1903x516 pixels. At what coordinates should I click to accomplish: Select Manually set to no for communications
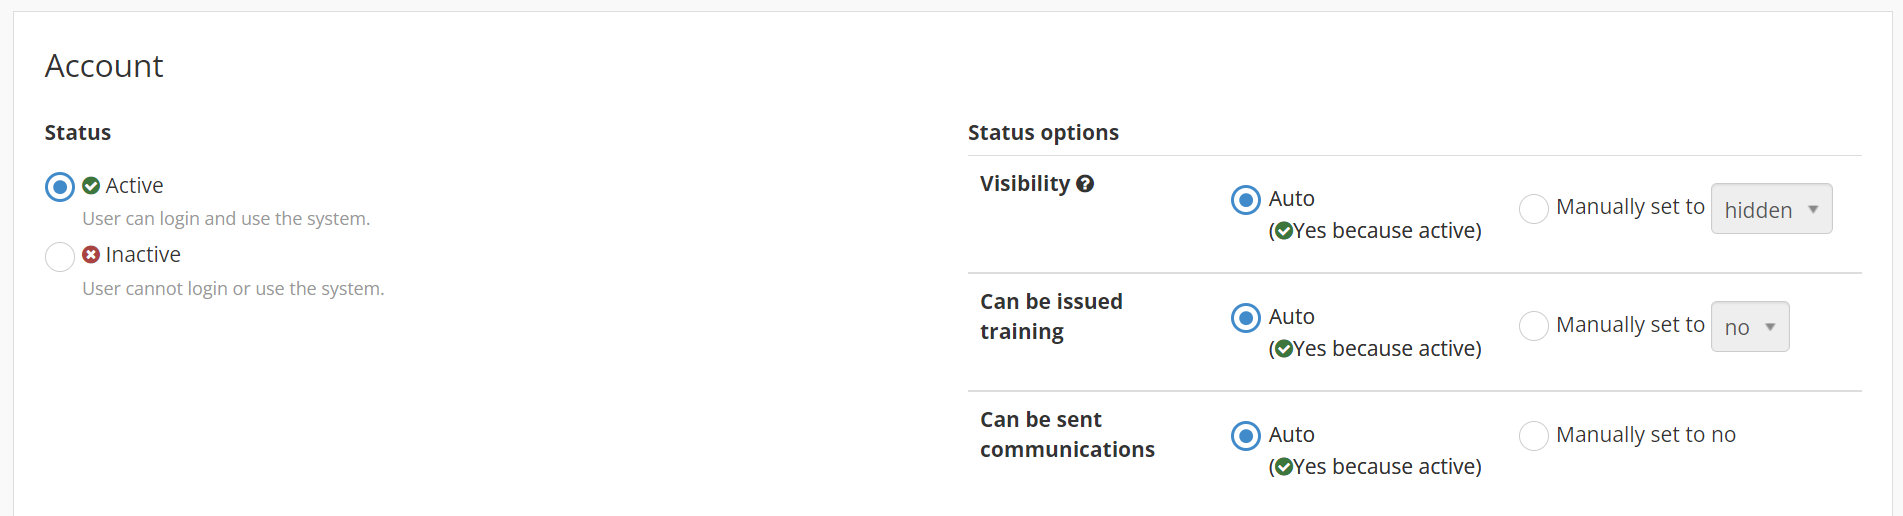coord(1534,436)
